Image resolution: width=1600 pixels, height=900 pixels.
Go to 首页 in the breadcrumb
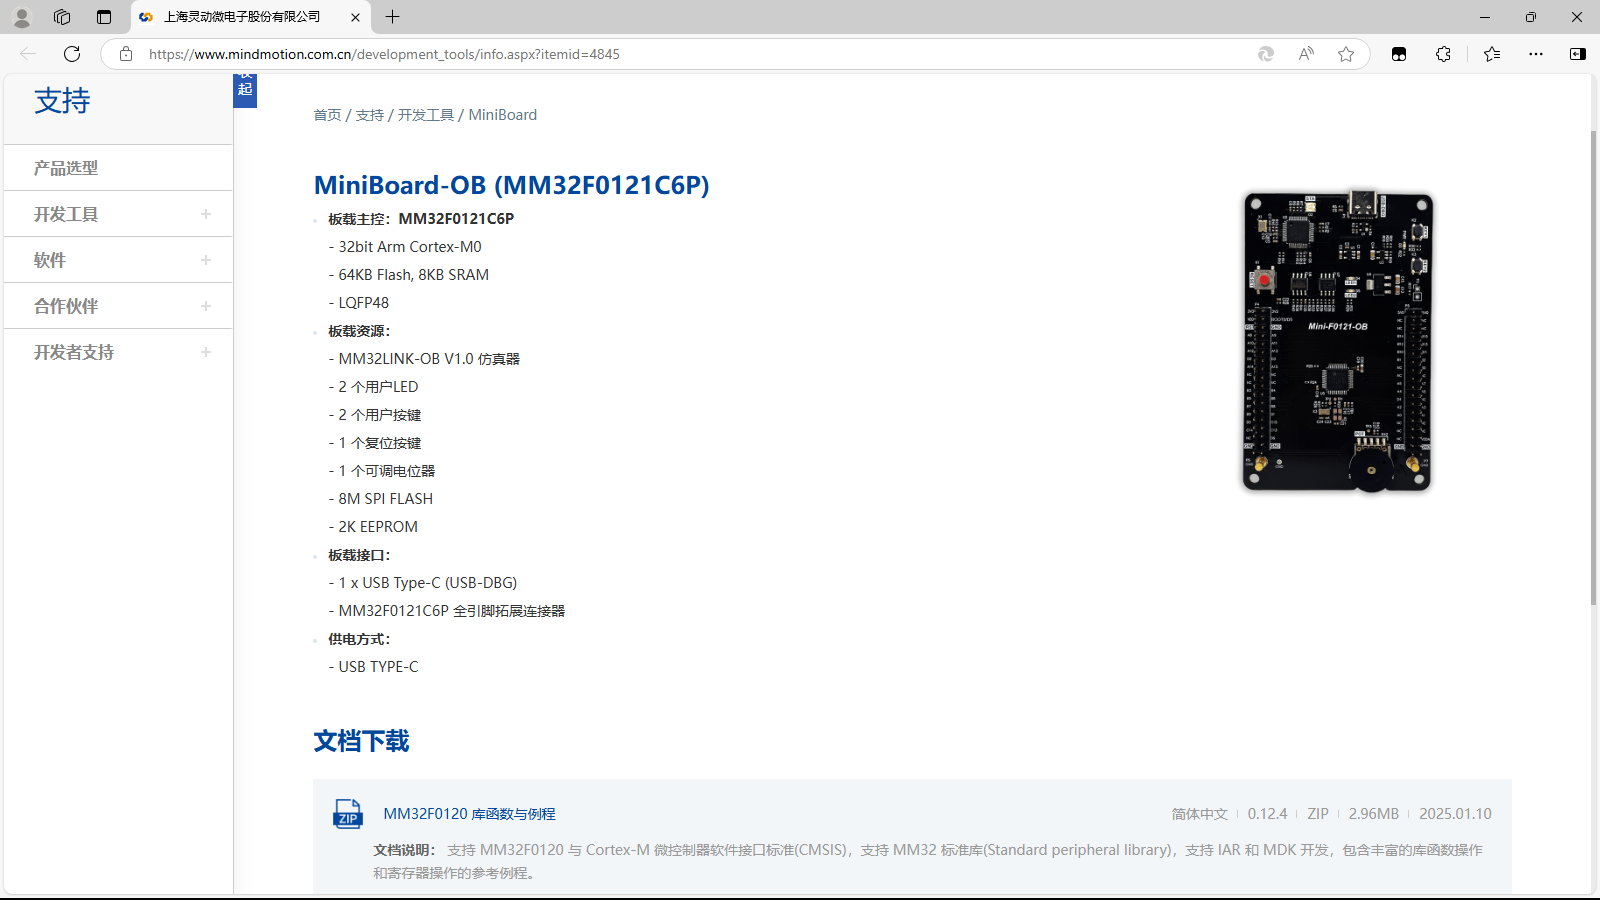tap(327, 115)
